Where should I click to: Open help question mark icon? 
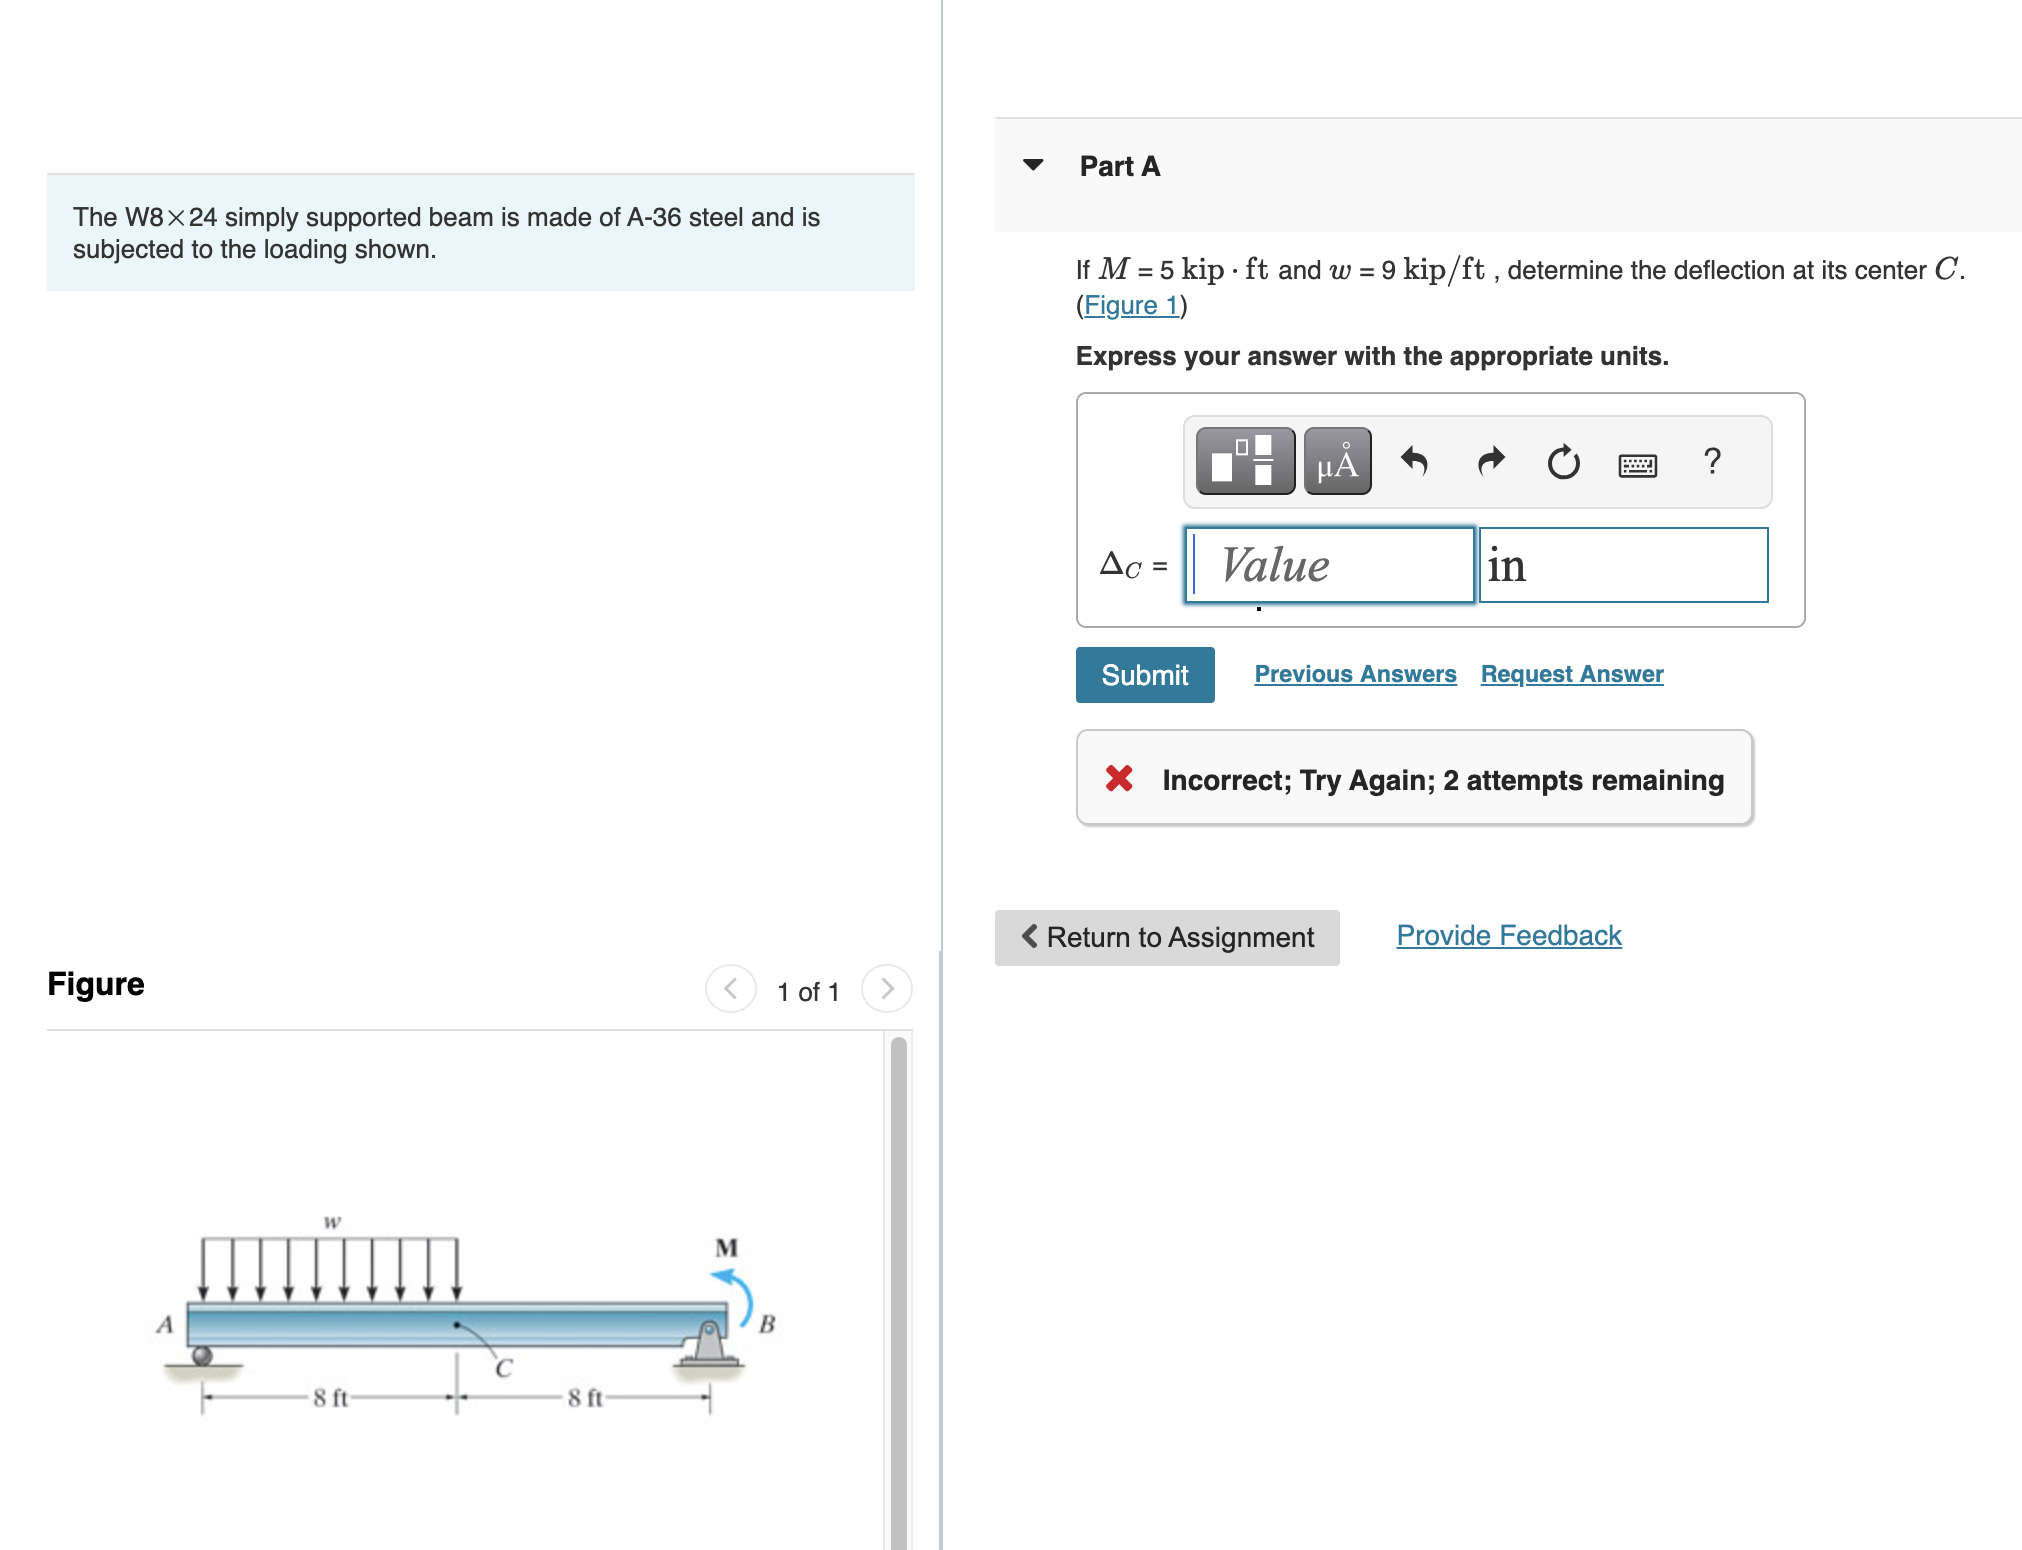pos(1712,461)
